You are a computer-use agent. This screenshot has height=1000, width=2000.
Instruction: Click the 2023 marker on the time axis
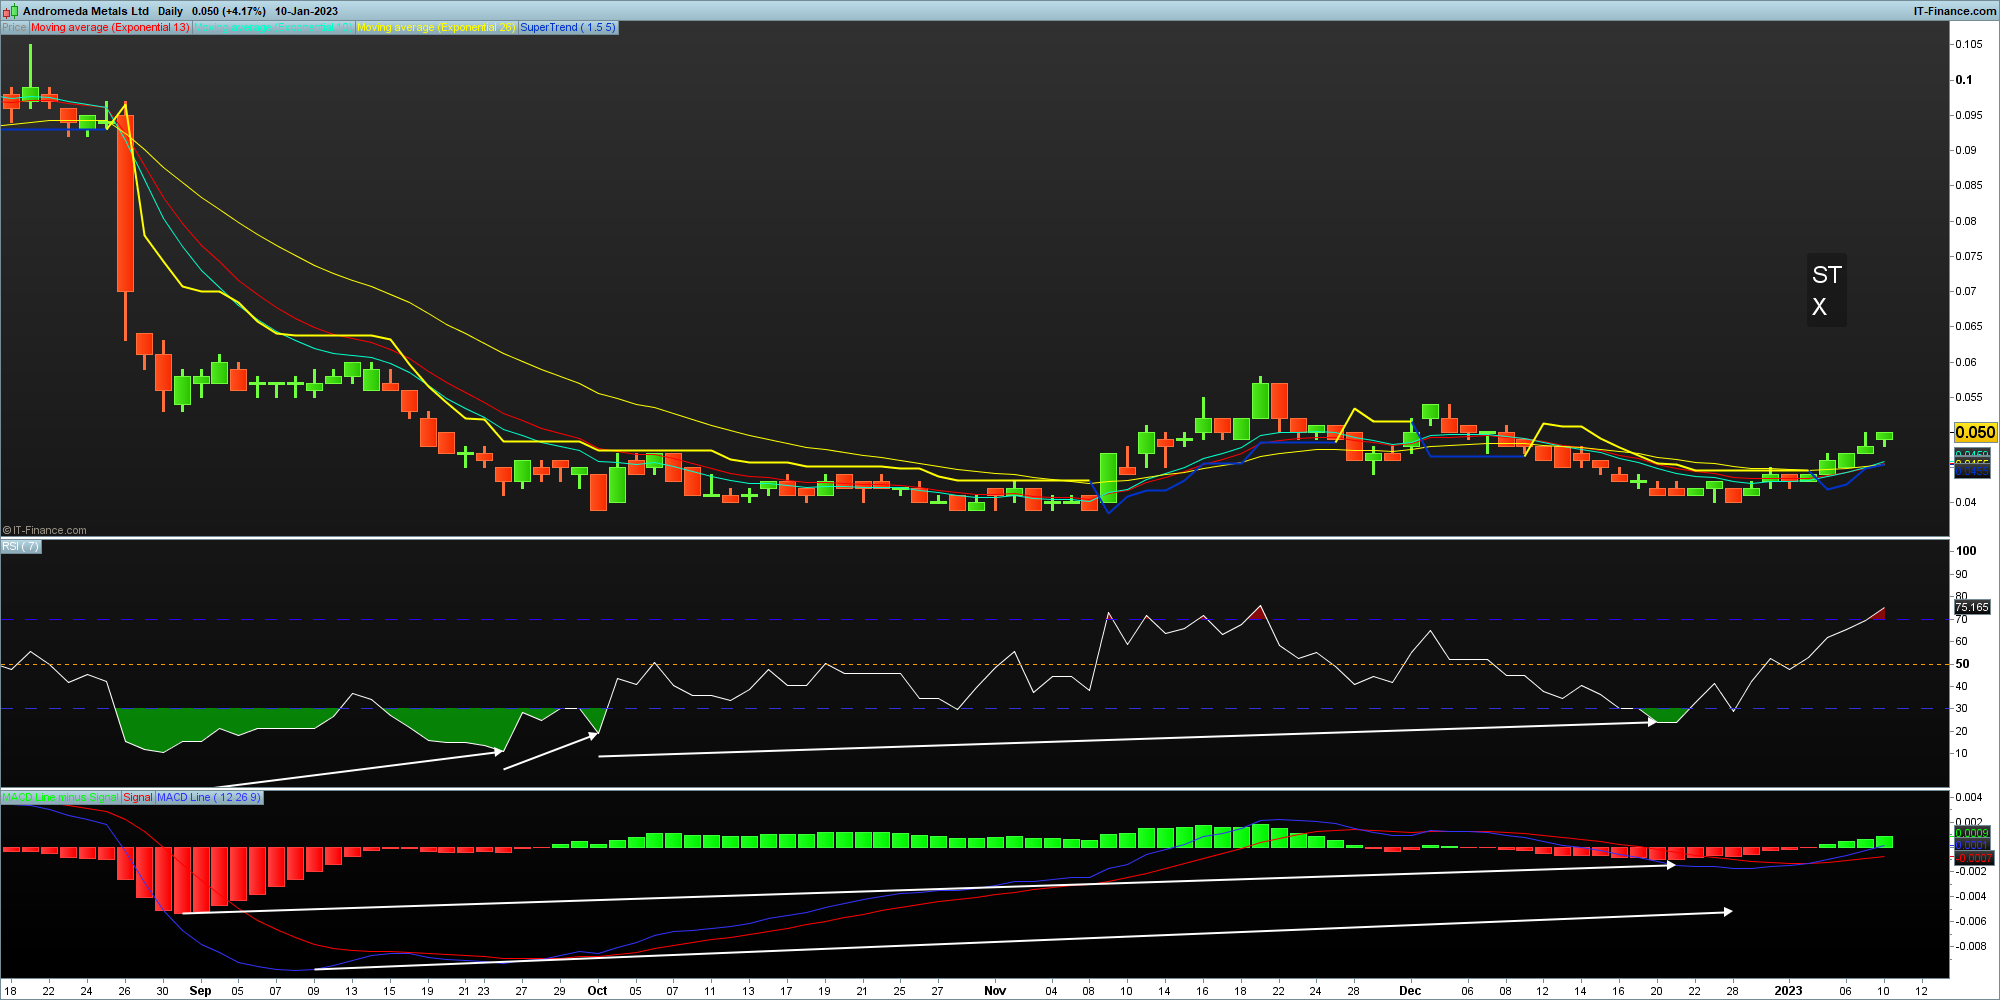coord(1788,991)
